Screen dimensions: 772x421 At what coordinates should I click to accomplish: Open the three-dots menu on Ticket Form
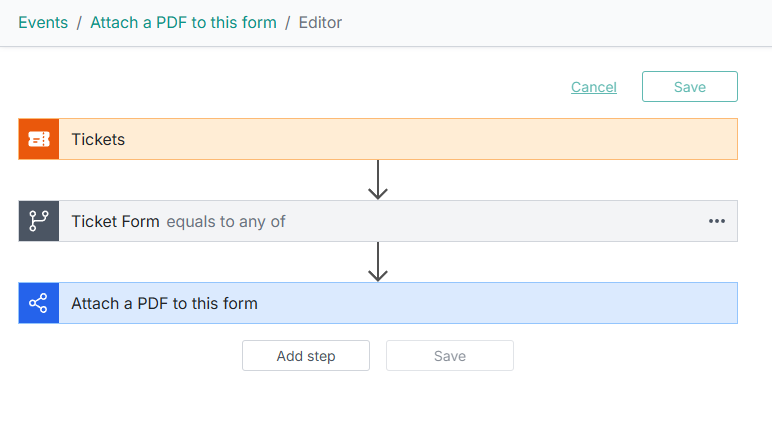pyautogui.click(x=716, y=221)
